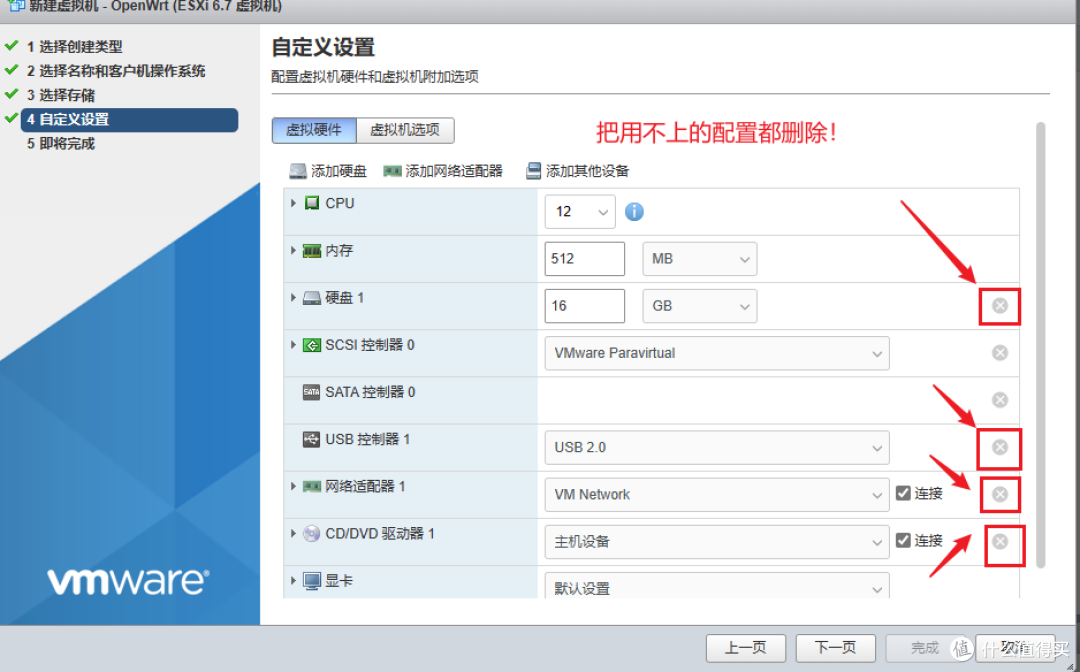Expand the 硬盘 1 row details
1080x672 pixels.
coord(294,298)
